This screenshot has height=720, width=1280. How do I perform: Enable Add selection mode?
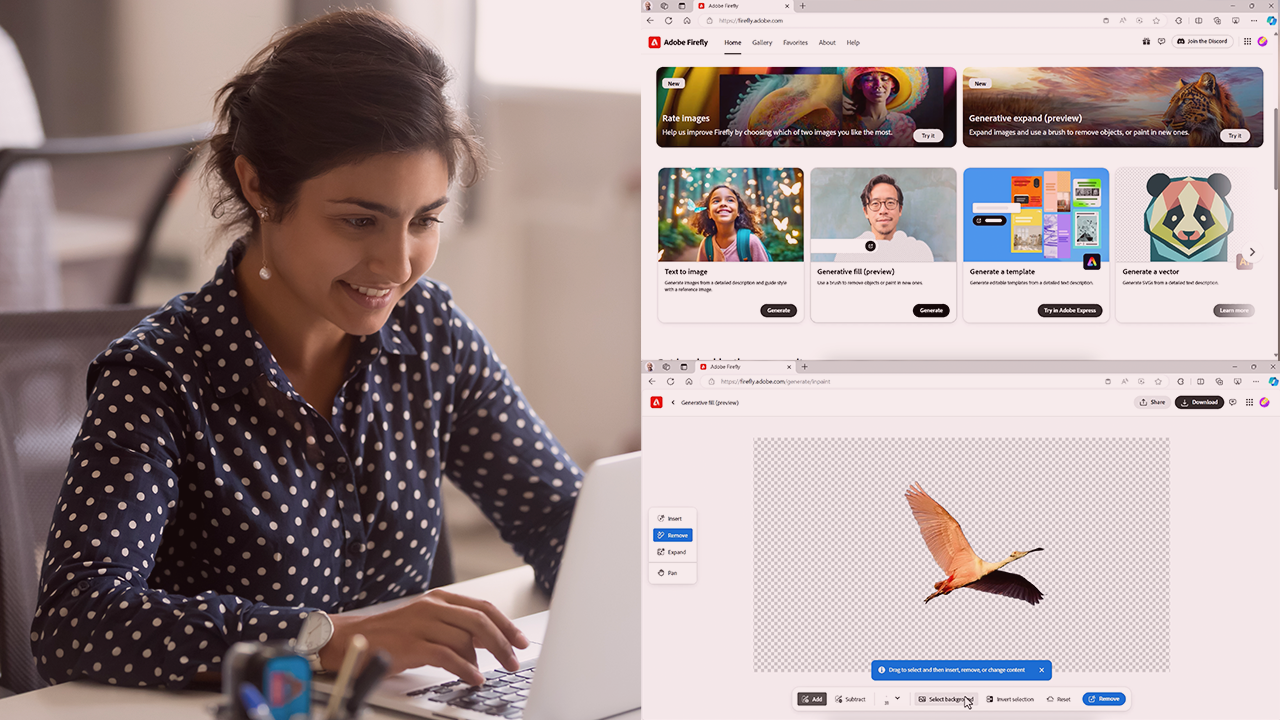(812, 699)
